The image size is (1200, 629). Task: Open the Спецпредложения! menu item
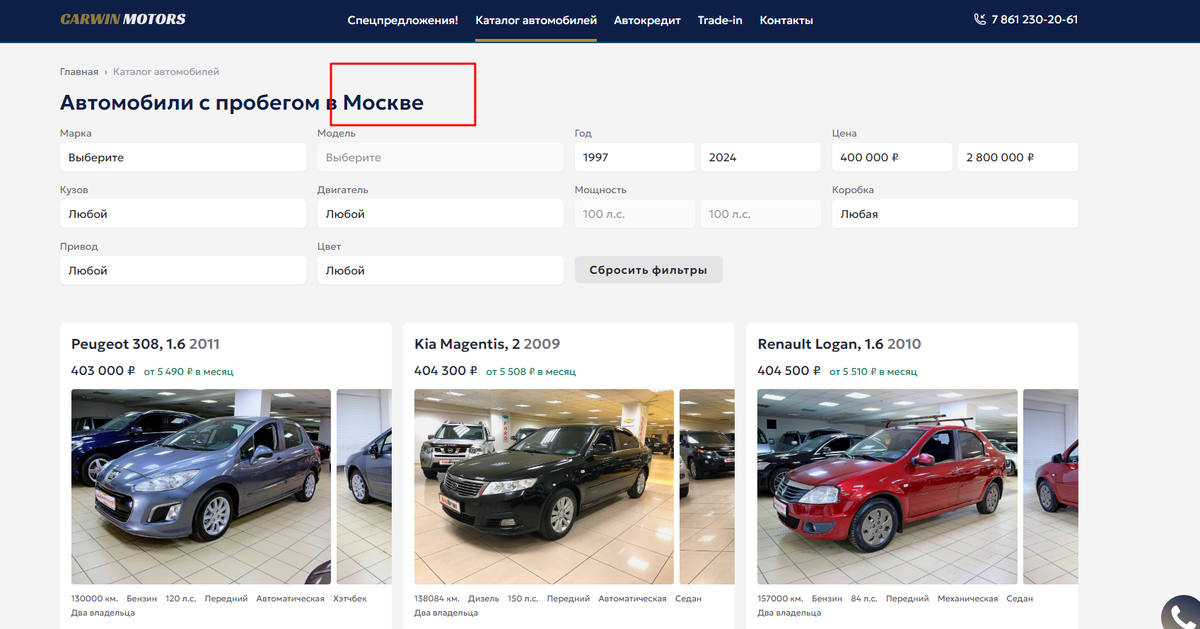[x=402, y=20]
